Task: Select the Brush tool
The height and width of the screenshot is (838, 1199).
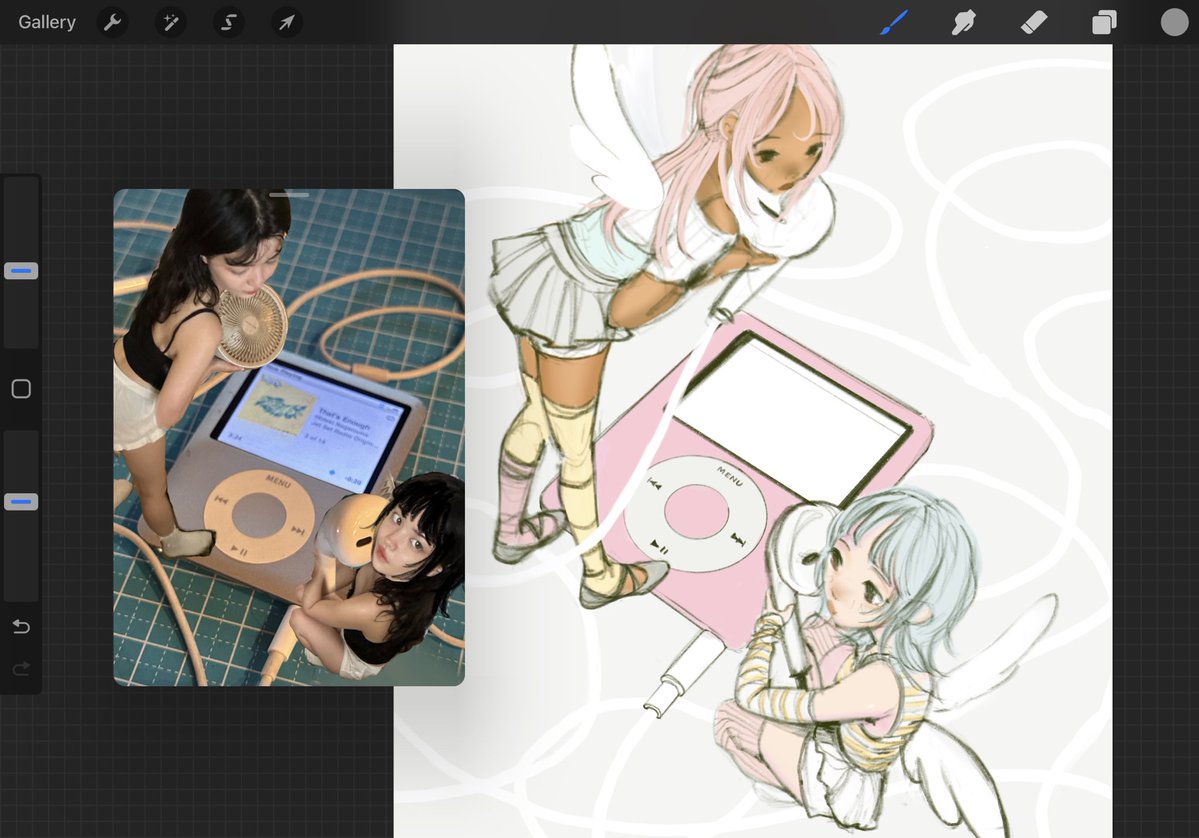Action: [894, 22]
